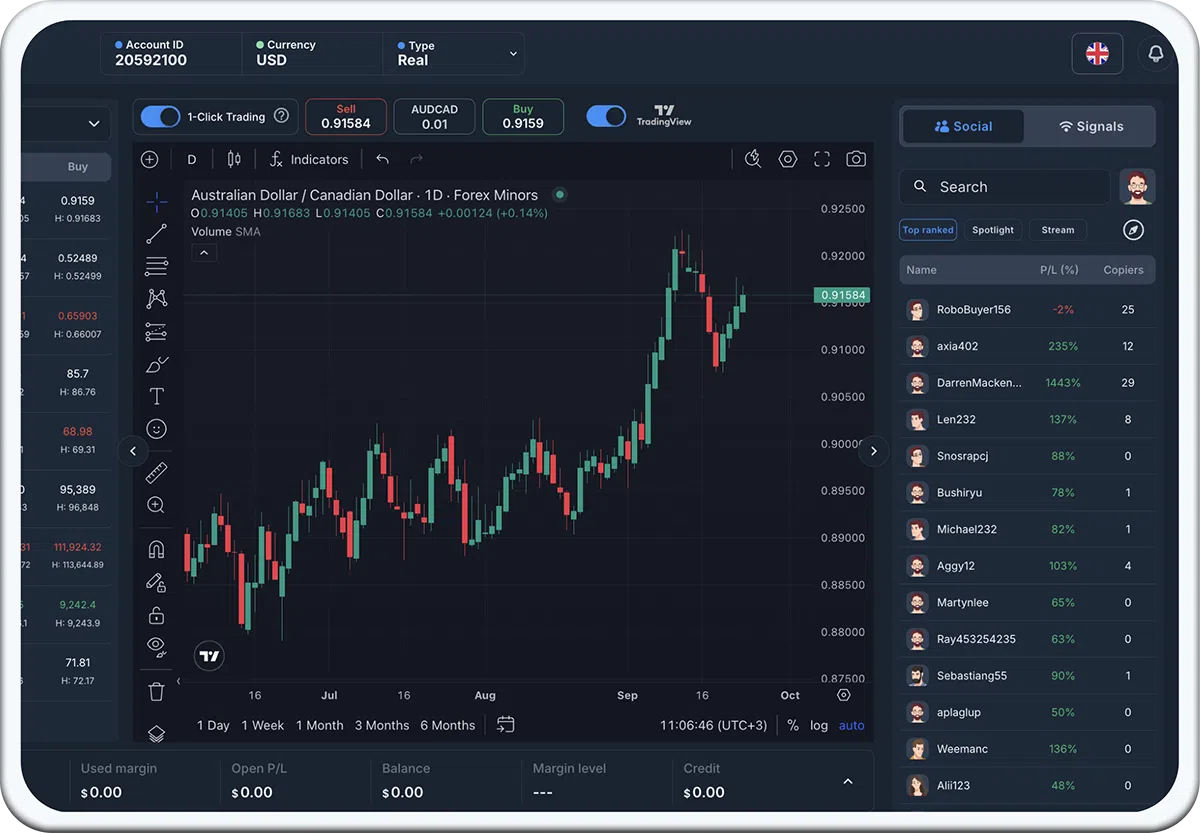The height and width of the screenshot is (833, 1200).
Task: Toggle the TradingView chart switch
Action: pyautogui.click(x=605, y=117)
